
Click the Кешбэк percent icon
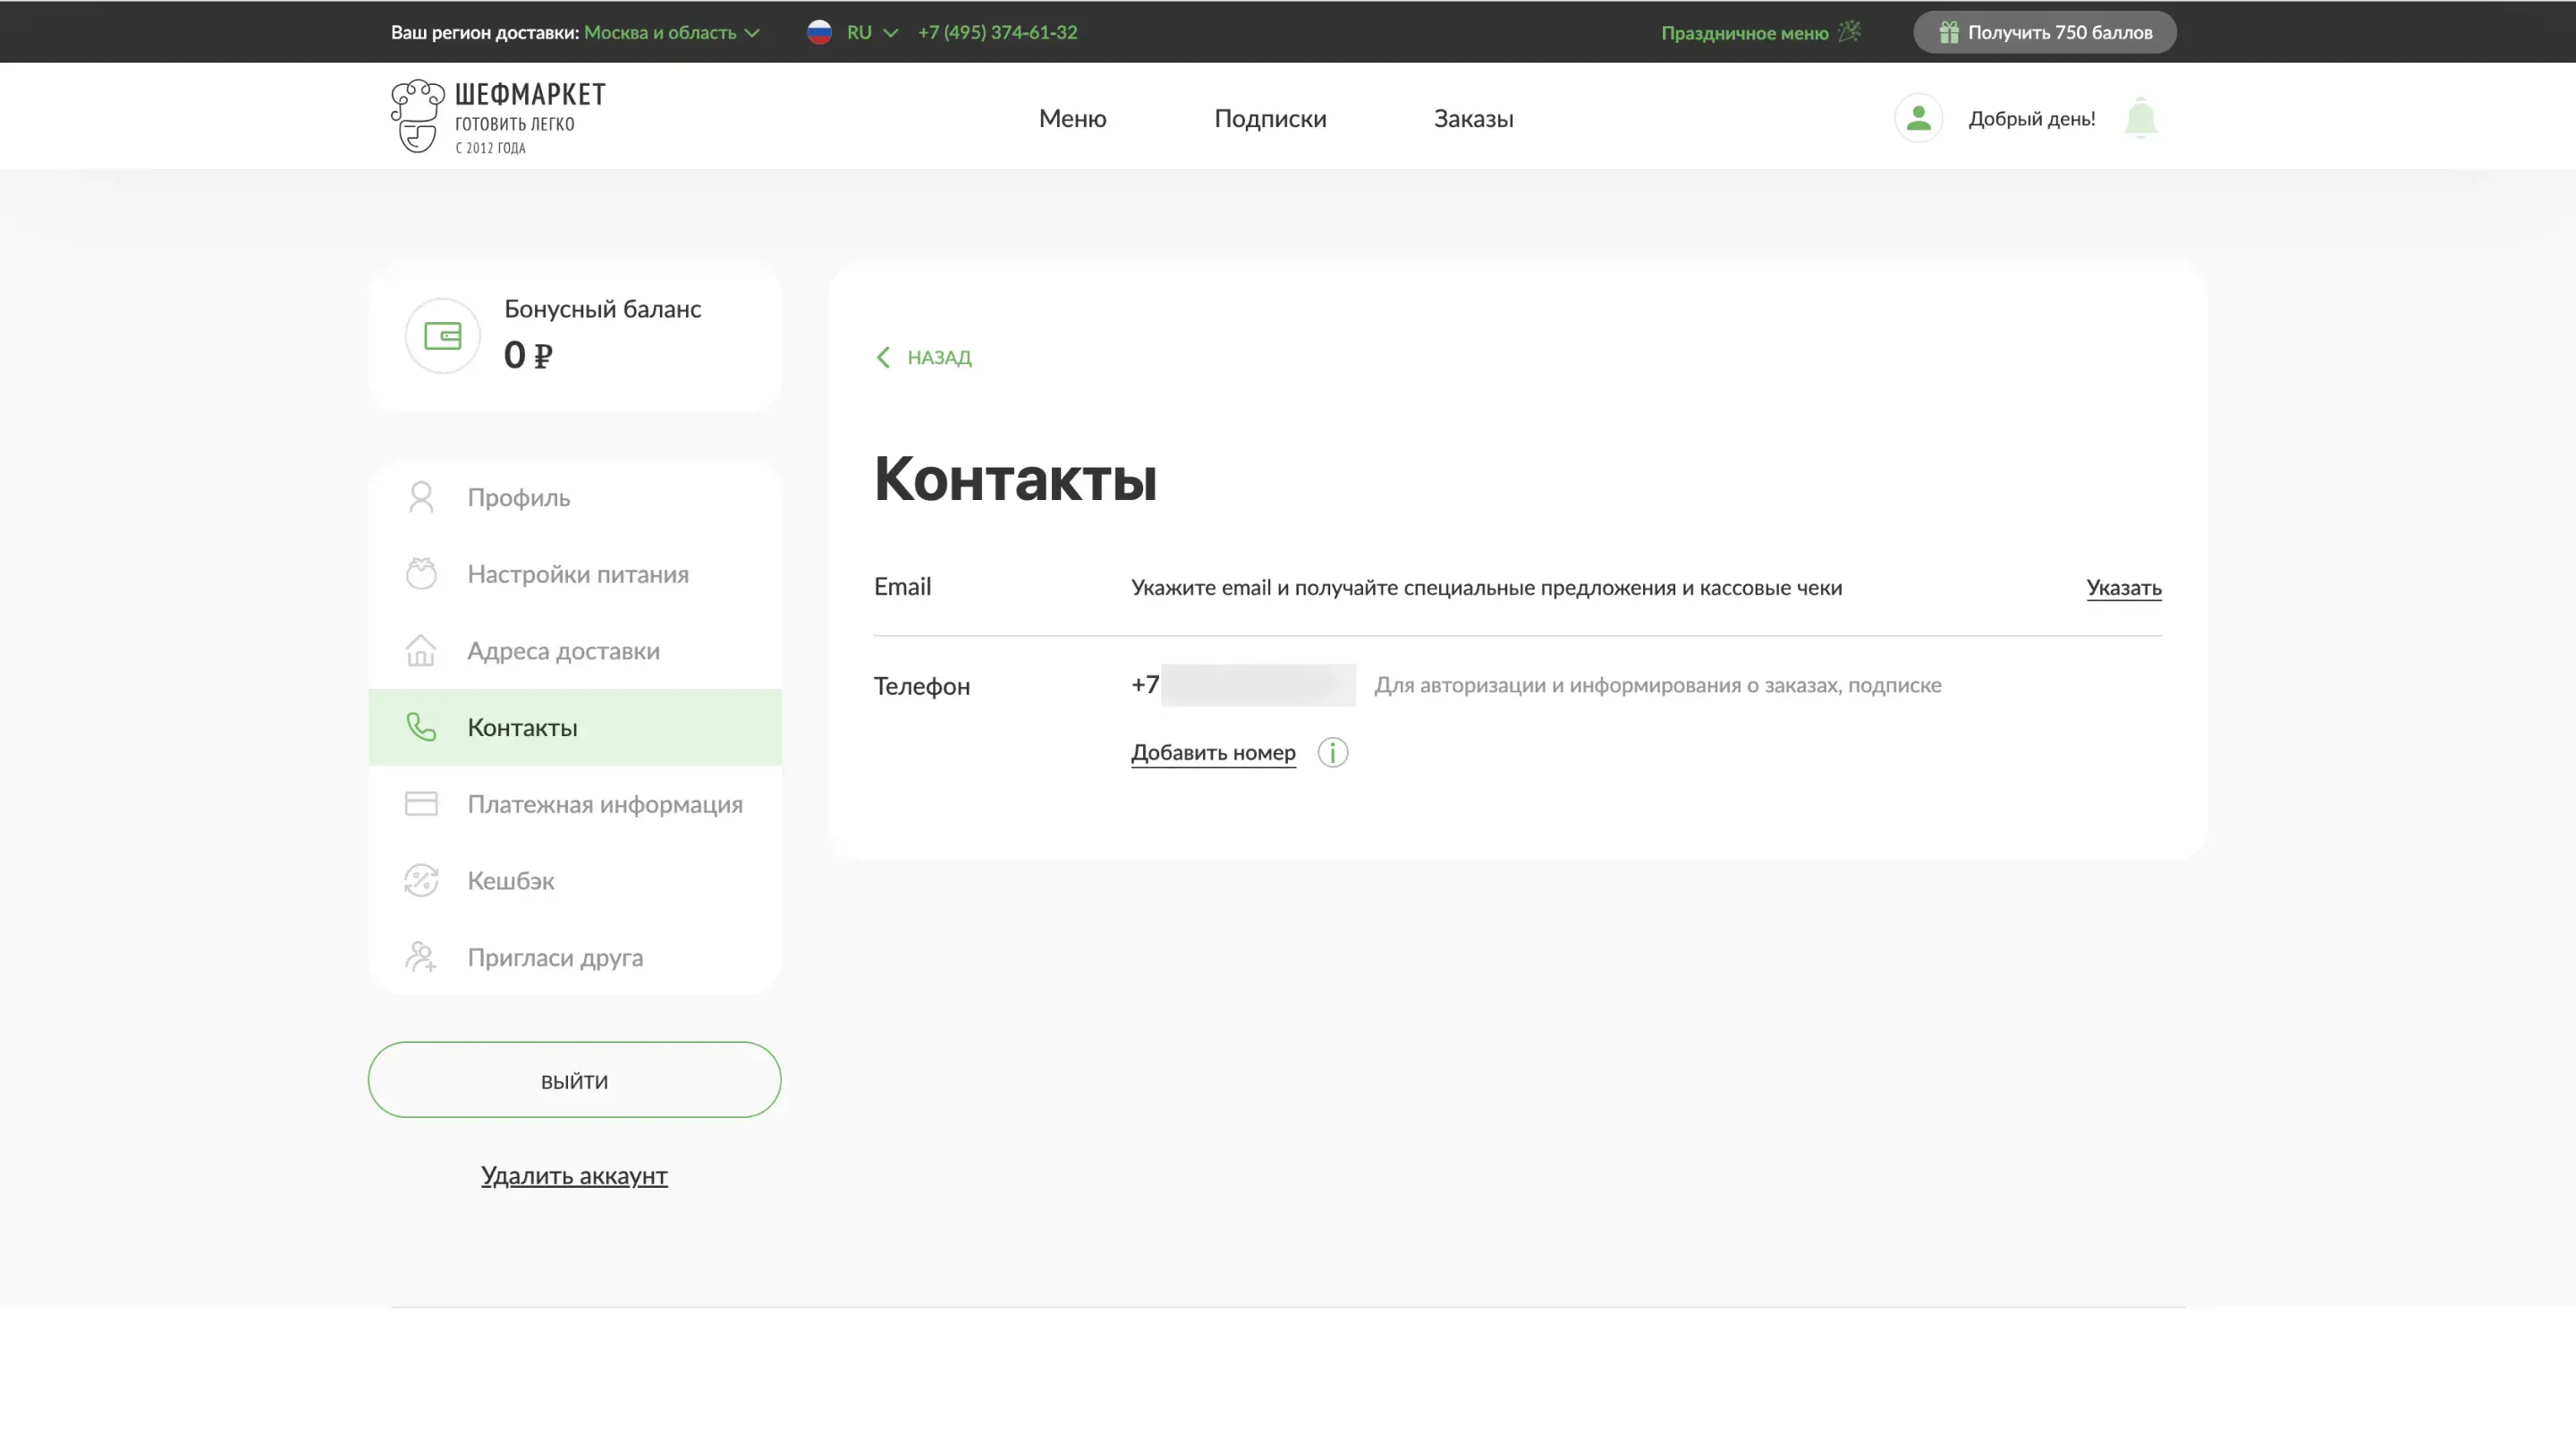click(421, 881)
